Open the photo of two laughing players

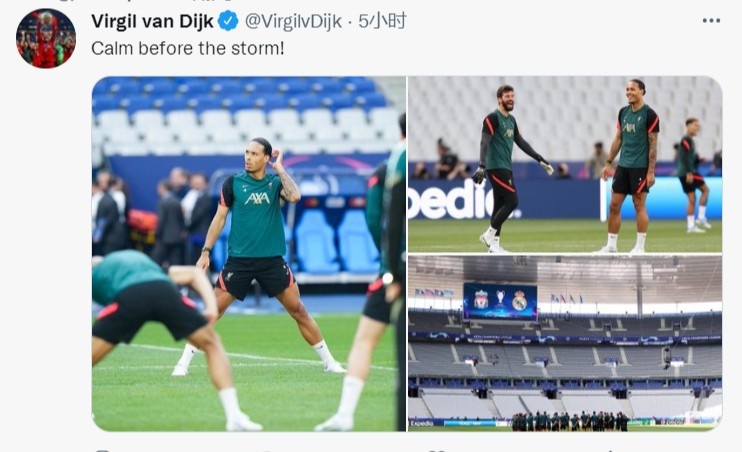(565, 164)
